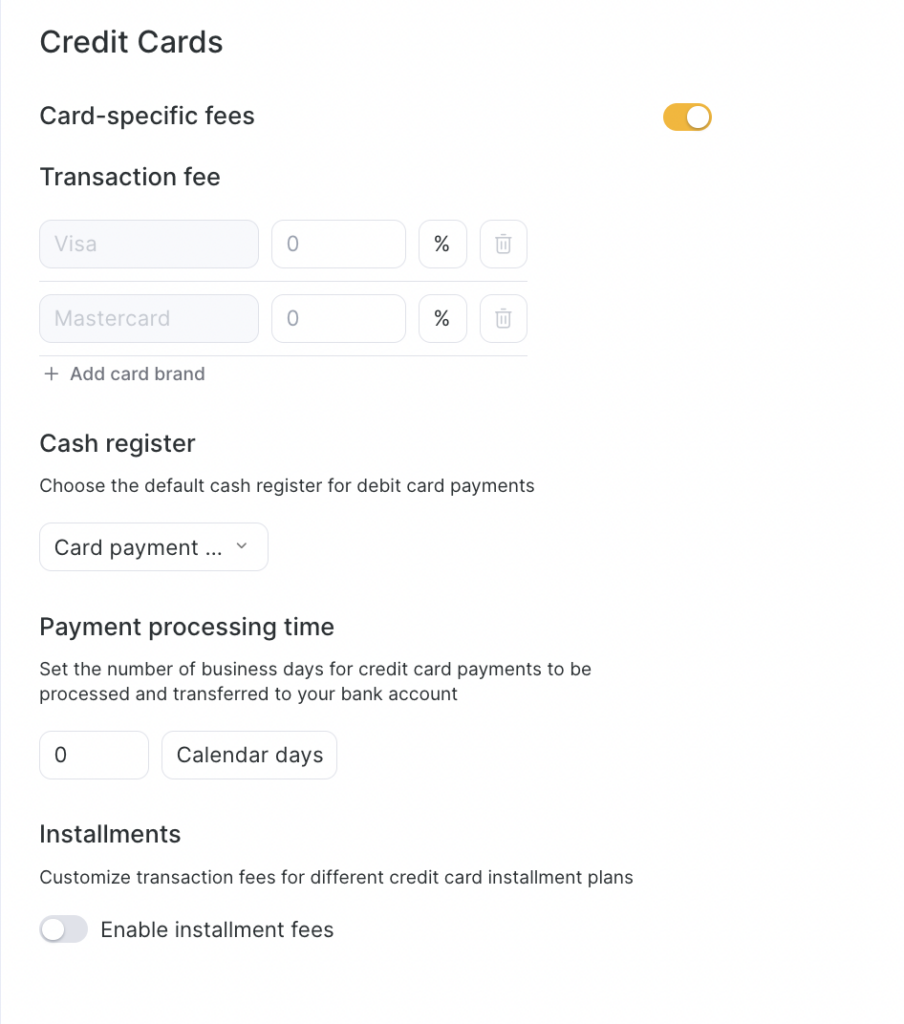The width and height of the screenshot is (904, 1024).
Task: Select the Mastercard card brand field
Action: point(149,319)
